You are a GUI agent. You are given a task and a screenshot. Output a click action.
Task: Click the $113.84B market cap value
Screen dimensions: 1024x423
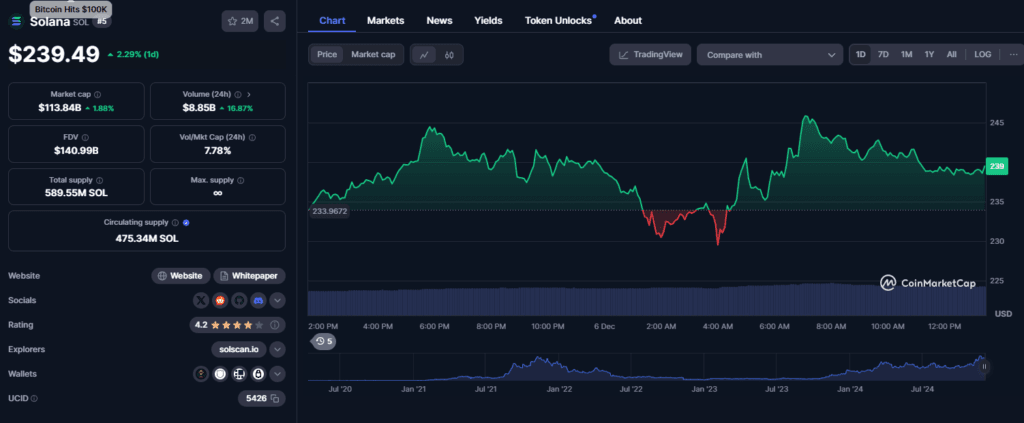(x=60, y=108)
